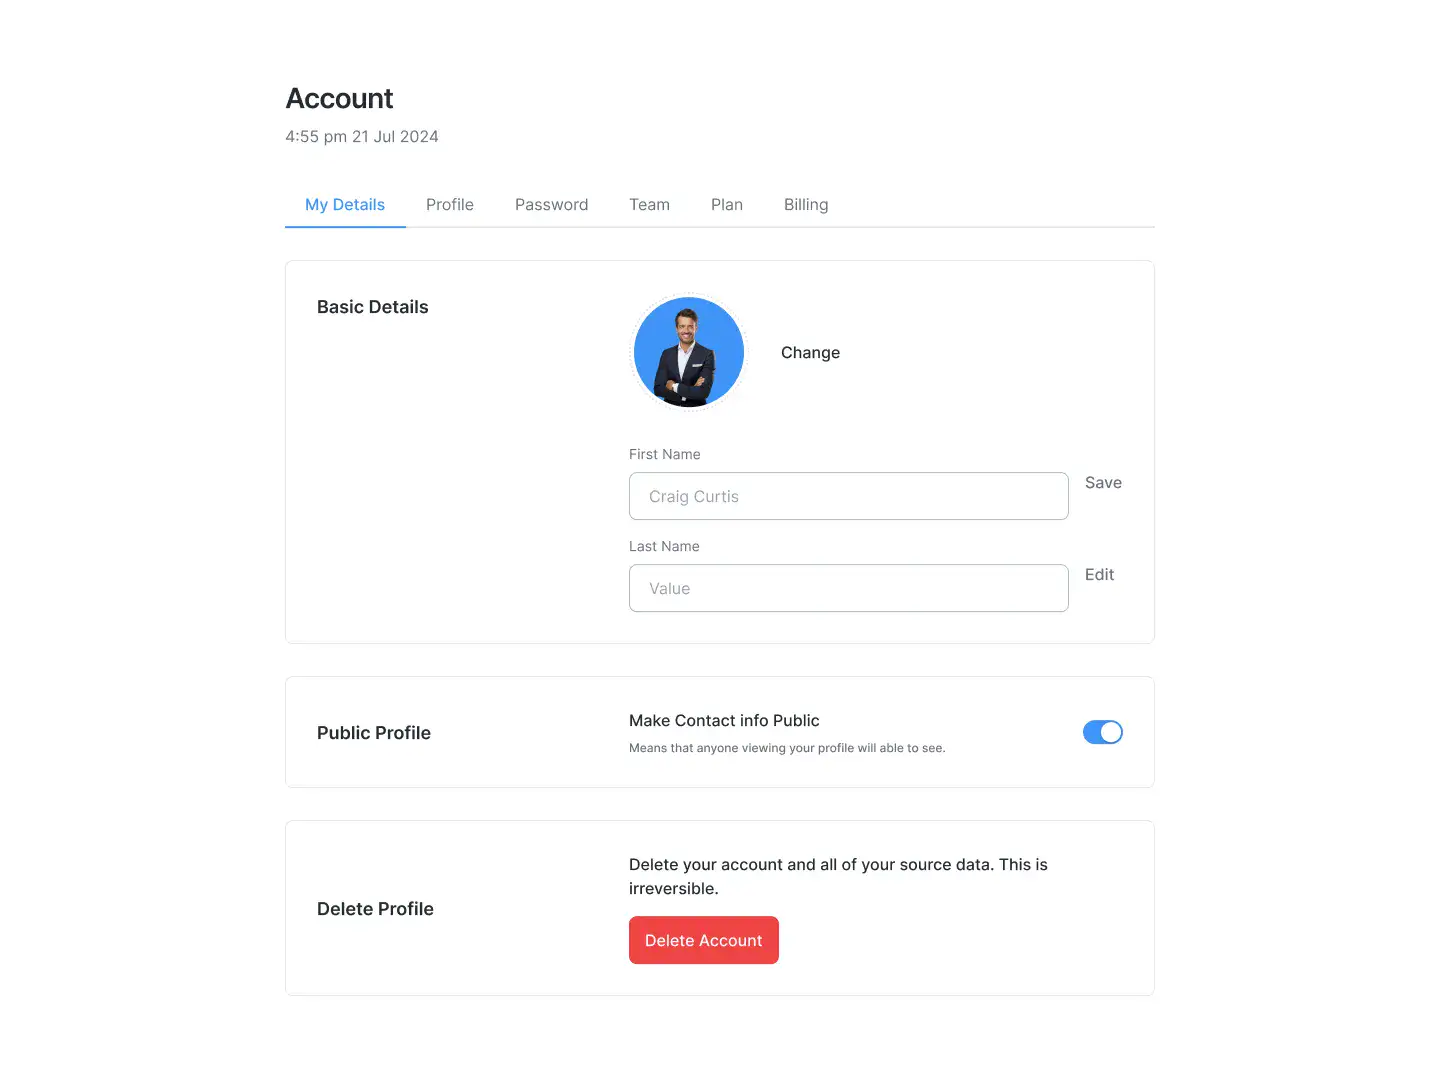The height and width of the screenshot is (1077, 1440).
Task: Switch to the Billing tab
Action: point(806,204)
